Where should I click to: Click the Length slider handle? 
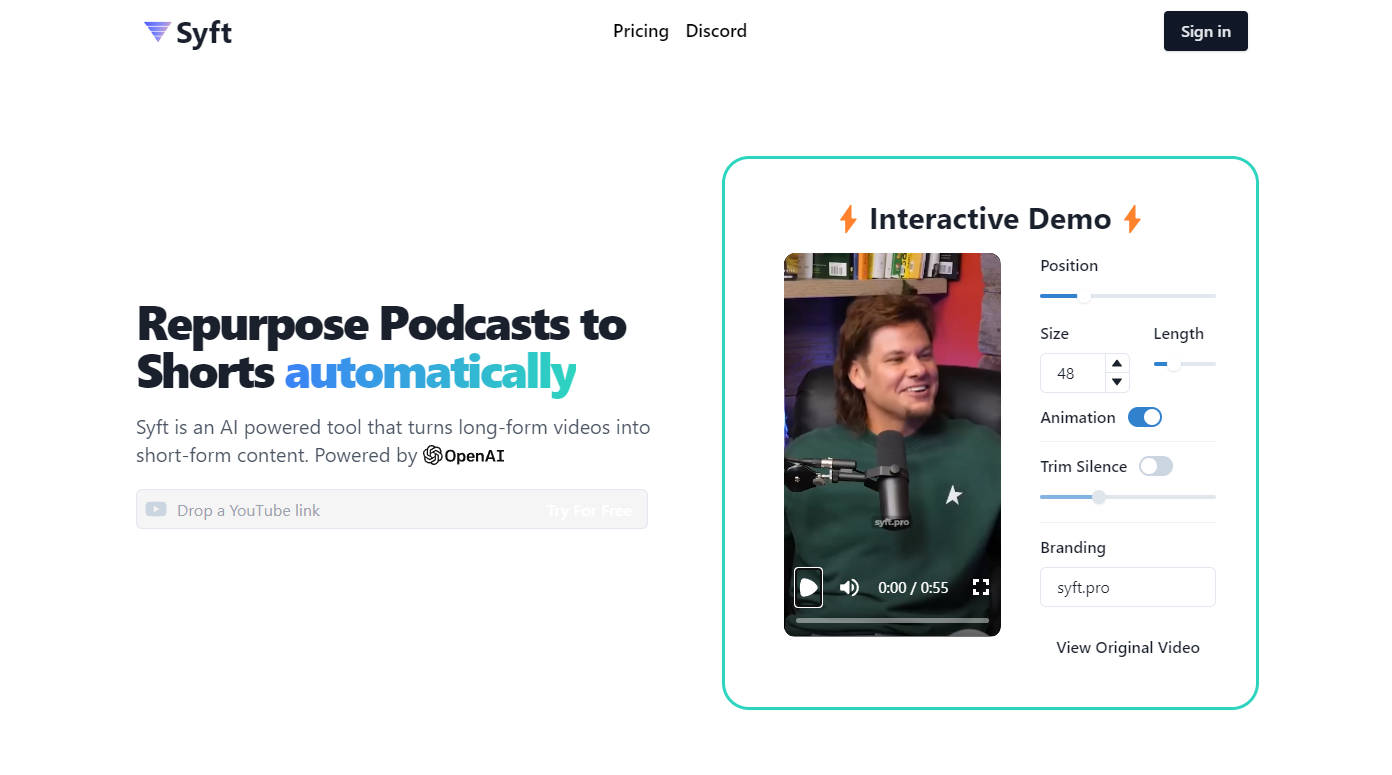pos(1174,364)
